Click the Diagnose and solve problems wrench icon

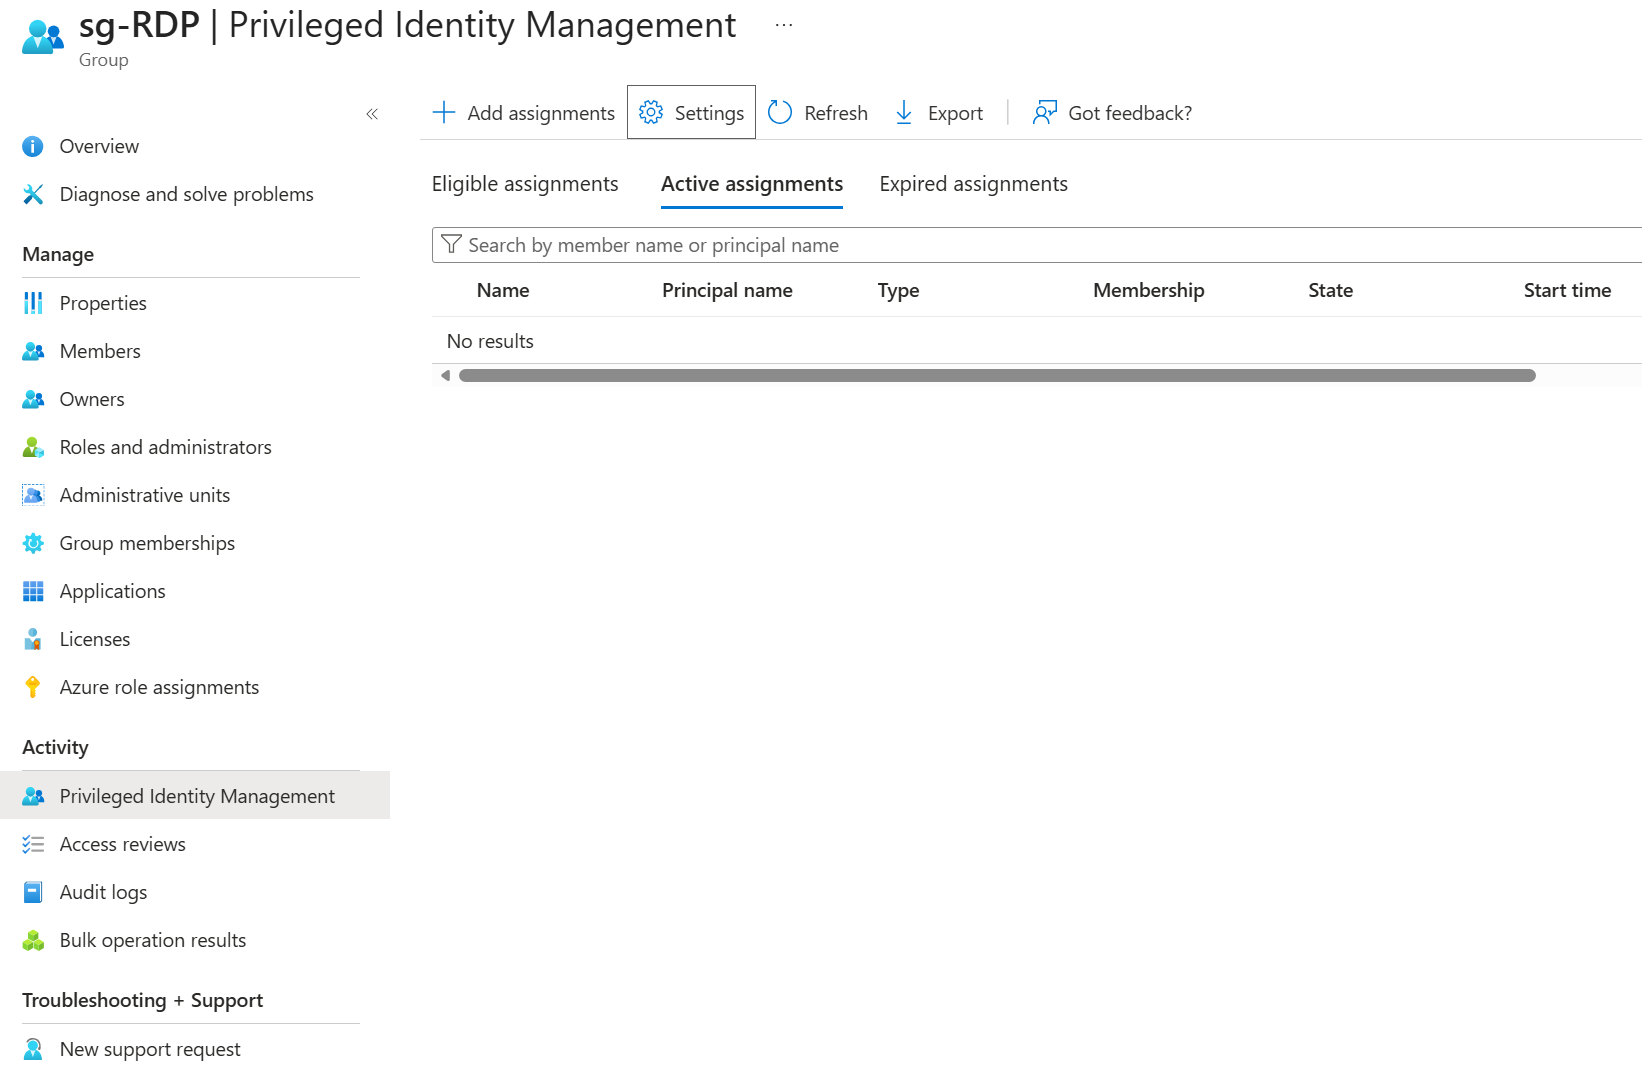33,195
